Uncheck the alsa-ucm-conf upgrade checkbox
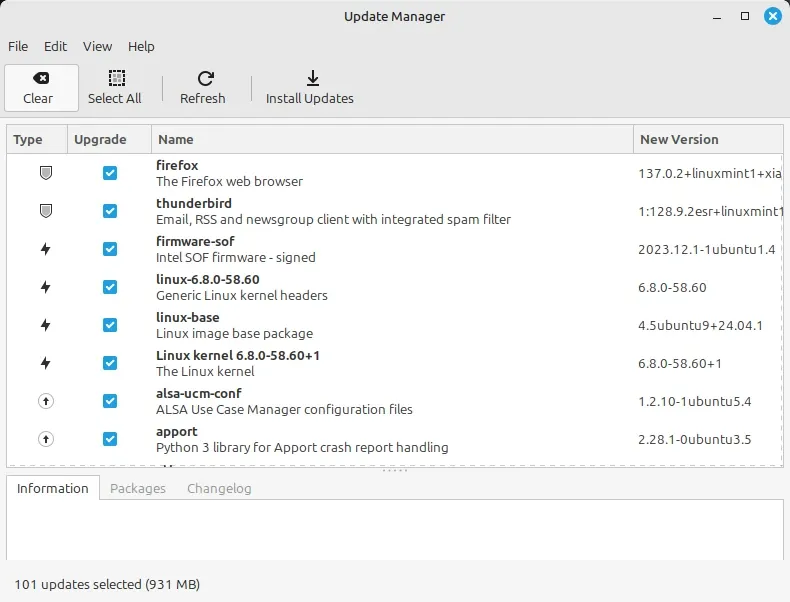Viewport: 790px width, 602px height. point(110,401)
